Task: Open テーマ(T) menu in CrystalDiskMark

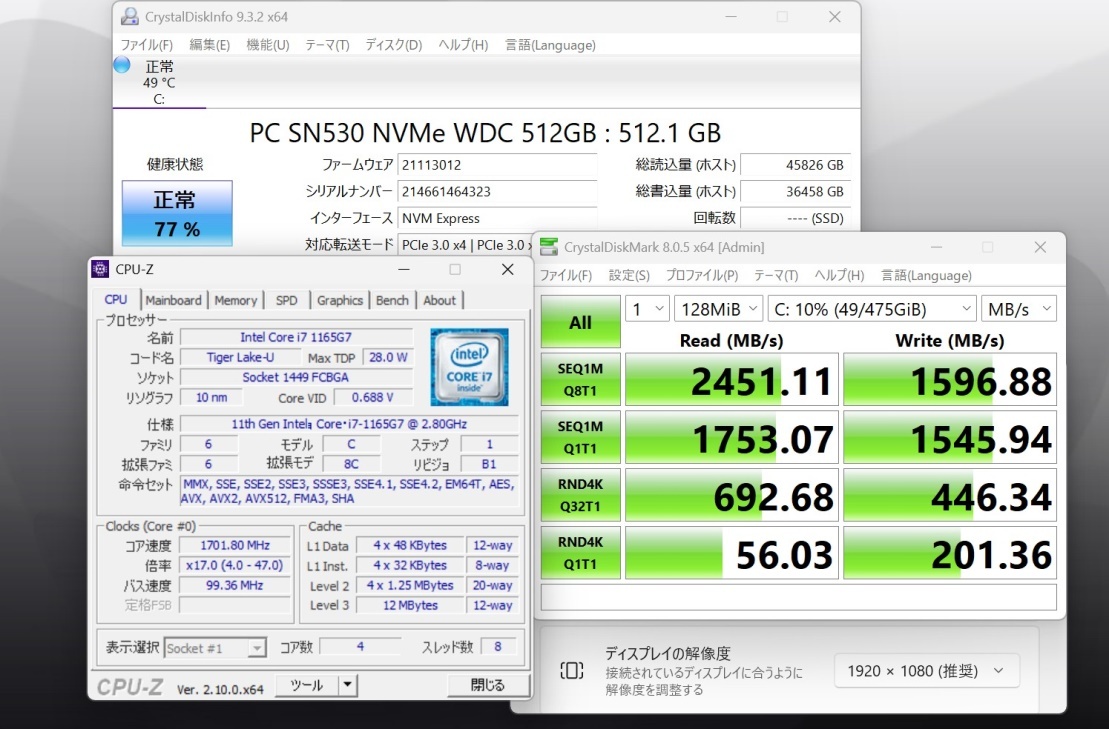Action: (776, 276)
